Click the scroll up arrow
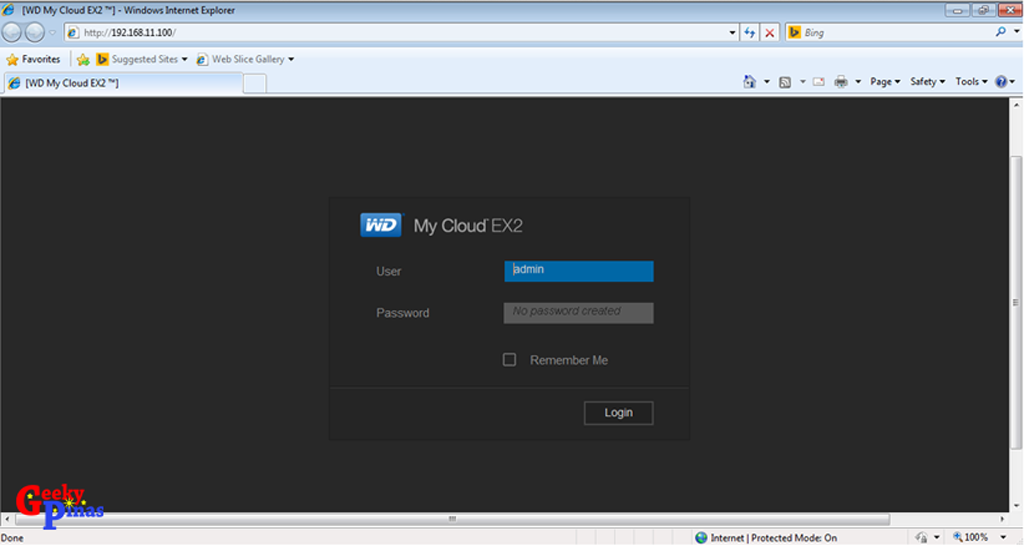Viewport: 1024px width, 546px height. point(1016,104)
